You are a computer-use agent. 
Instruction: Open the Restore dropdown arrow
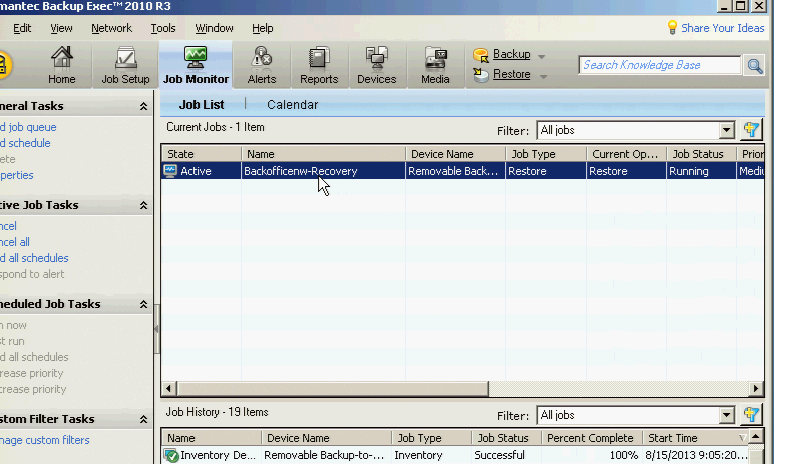click(543, 77)
